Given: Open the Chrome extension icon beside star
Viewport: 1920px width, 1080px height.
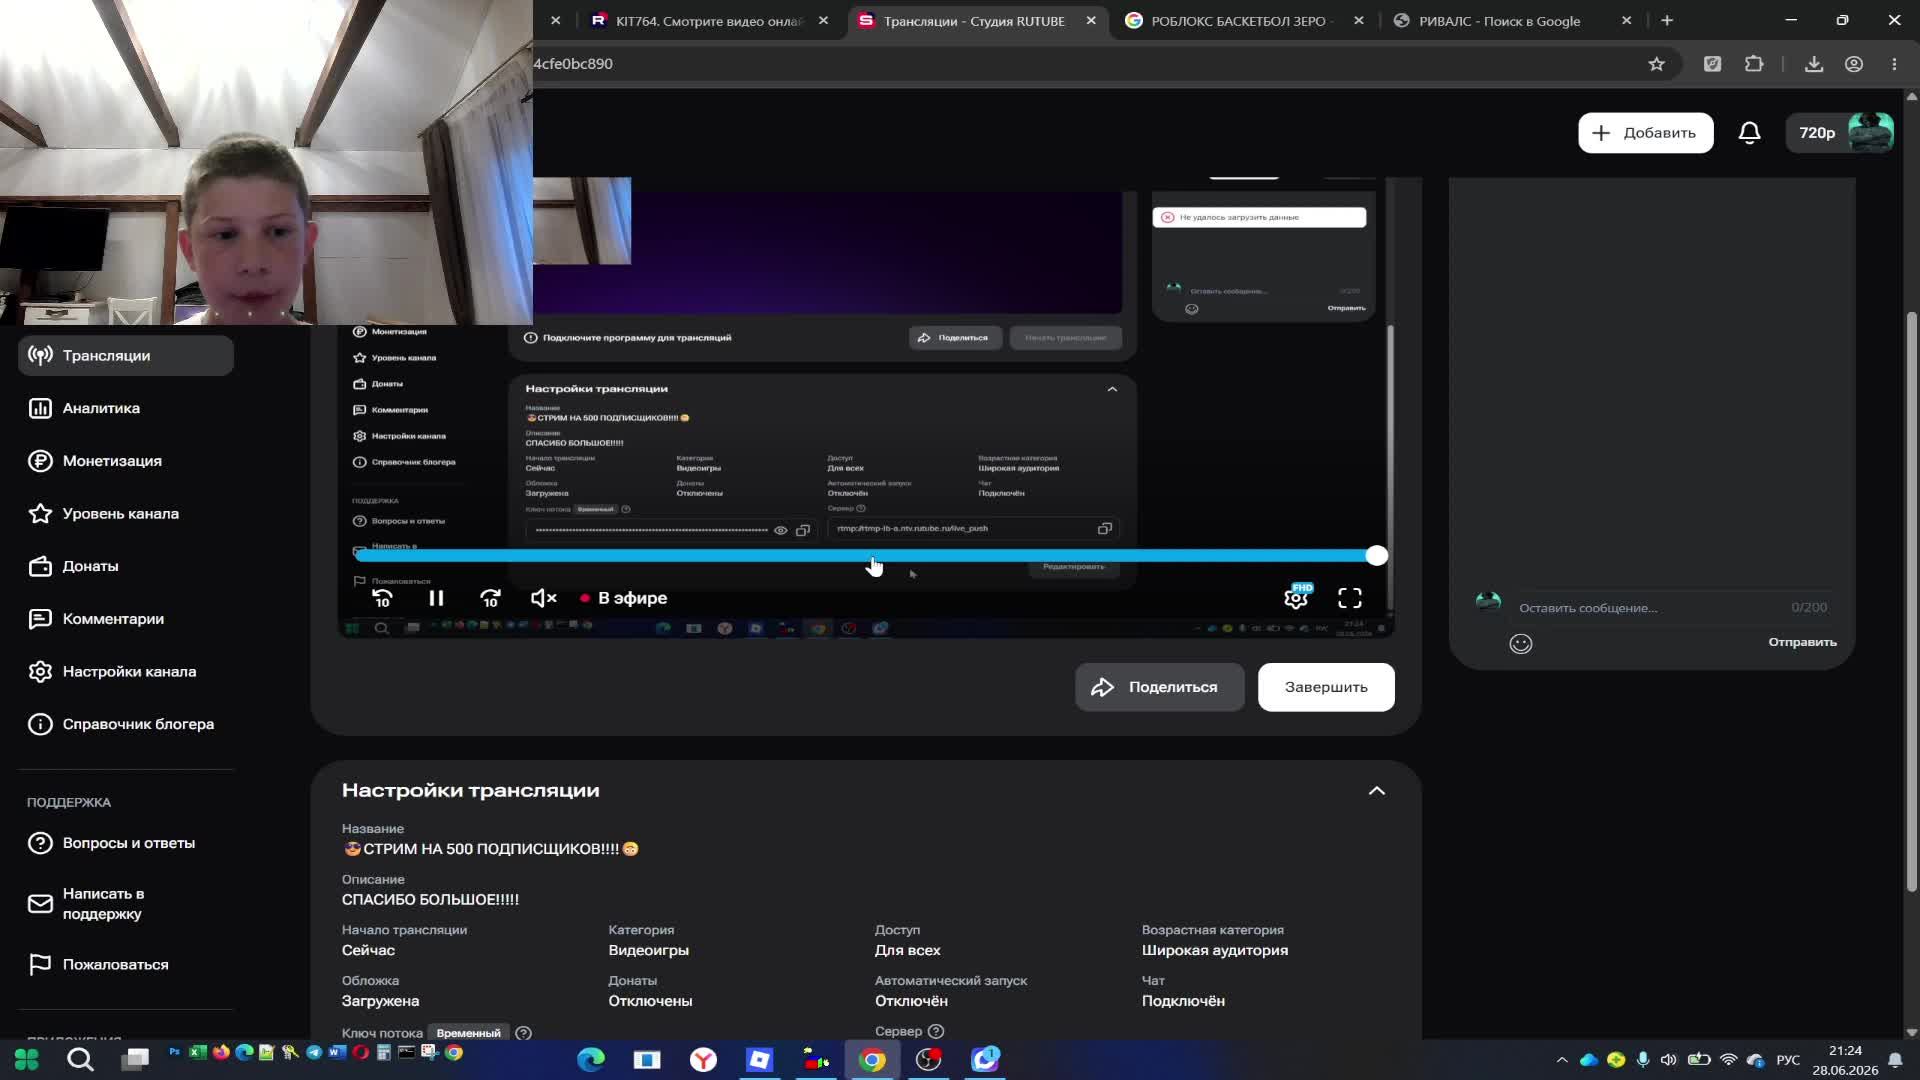Looking at the screenshot, I should pyautogui.click(x=1713, y=64).
